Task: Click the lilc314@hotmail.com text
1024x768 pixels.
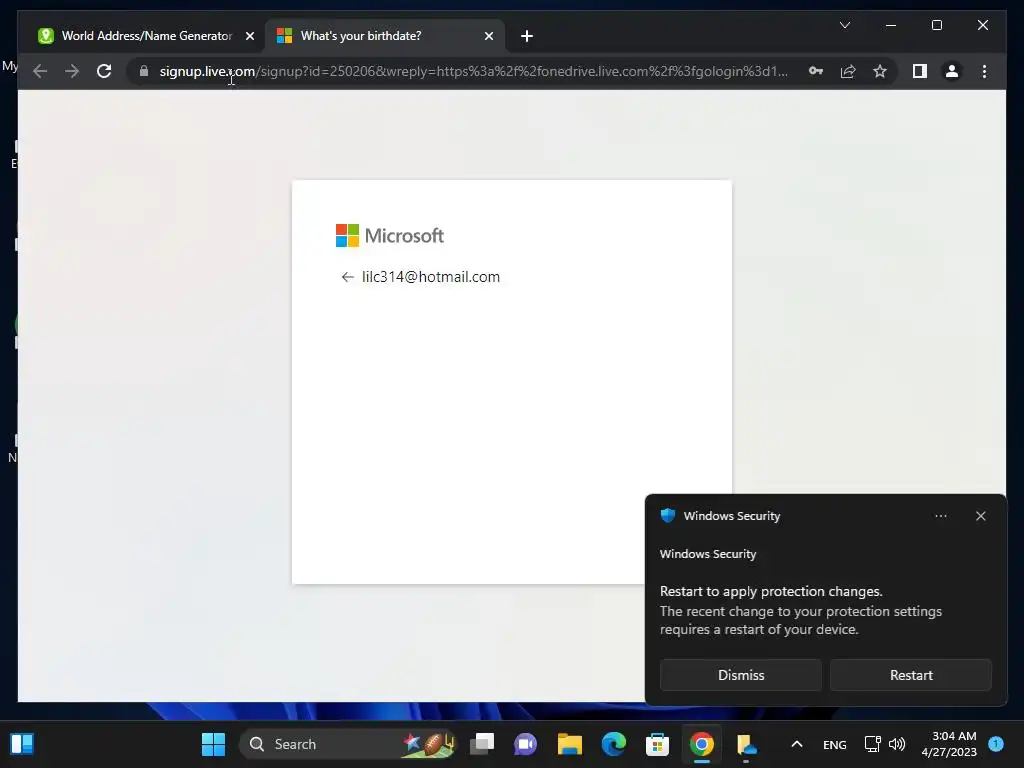Action: point(431,277)
